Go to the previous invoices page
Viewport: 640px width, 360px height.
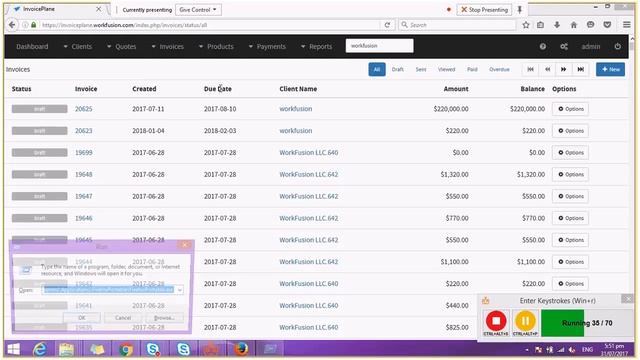[547, 69]
